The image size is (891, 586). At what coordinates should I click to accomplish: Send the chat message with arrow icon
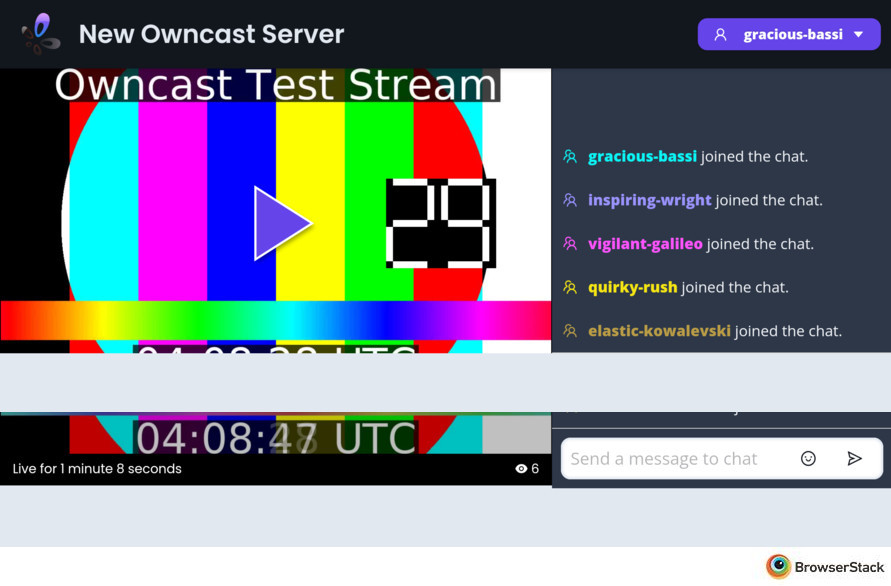854,458
